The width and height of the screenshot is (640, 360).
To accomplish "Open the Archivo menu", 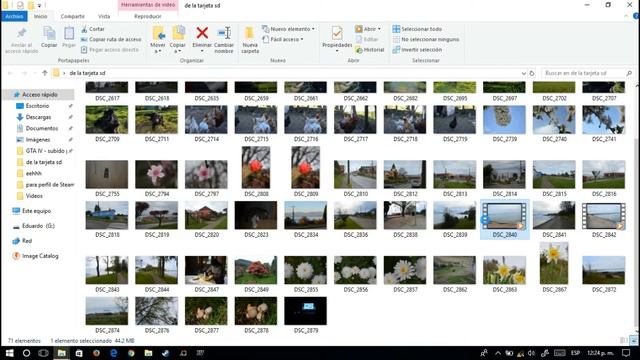I will point(14,16).
